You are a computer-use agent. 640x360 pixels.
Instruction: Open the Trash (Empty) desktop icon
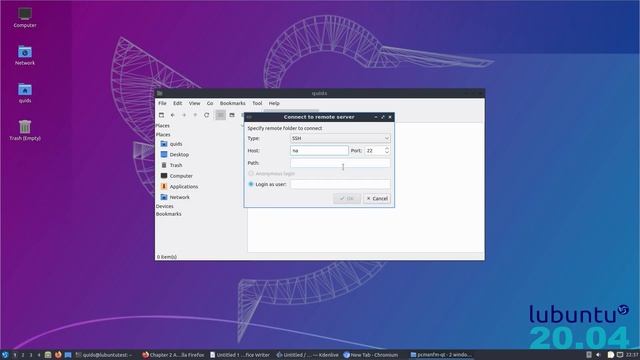pos(25,130)
